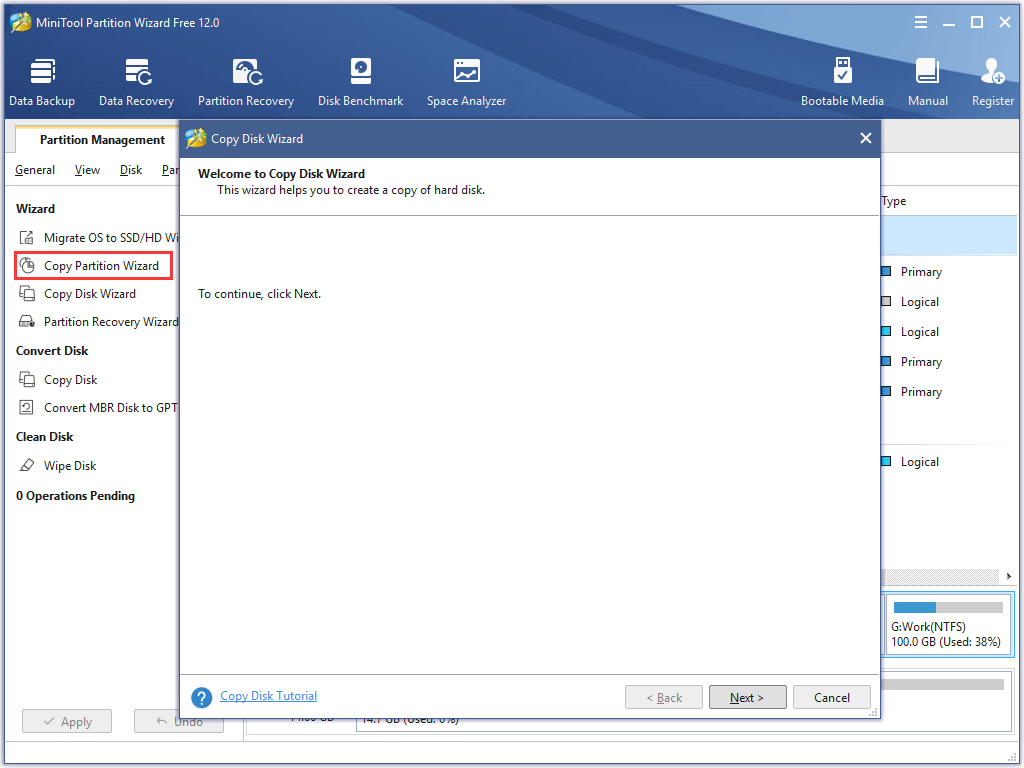Click the Convert Disk section header
Screen dimensions: 1024x768
[52, 351]
